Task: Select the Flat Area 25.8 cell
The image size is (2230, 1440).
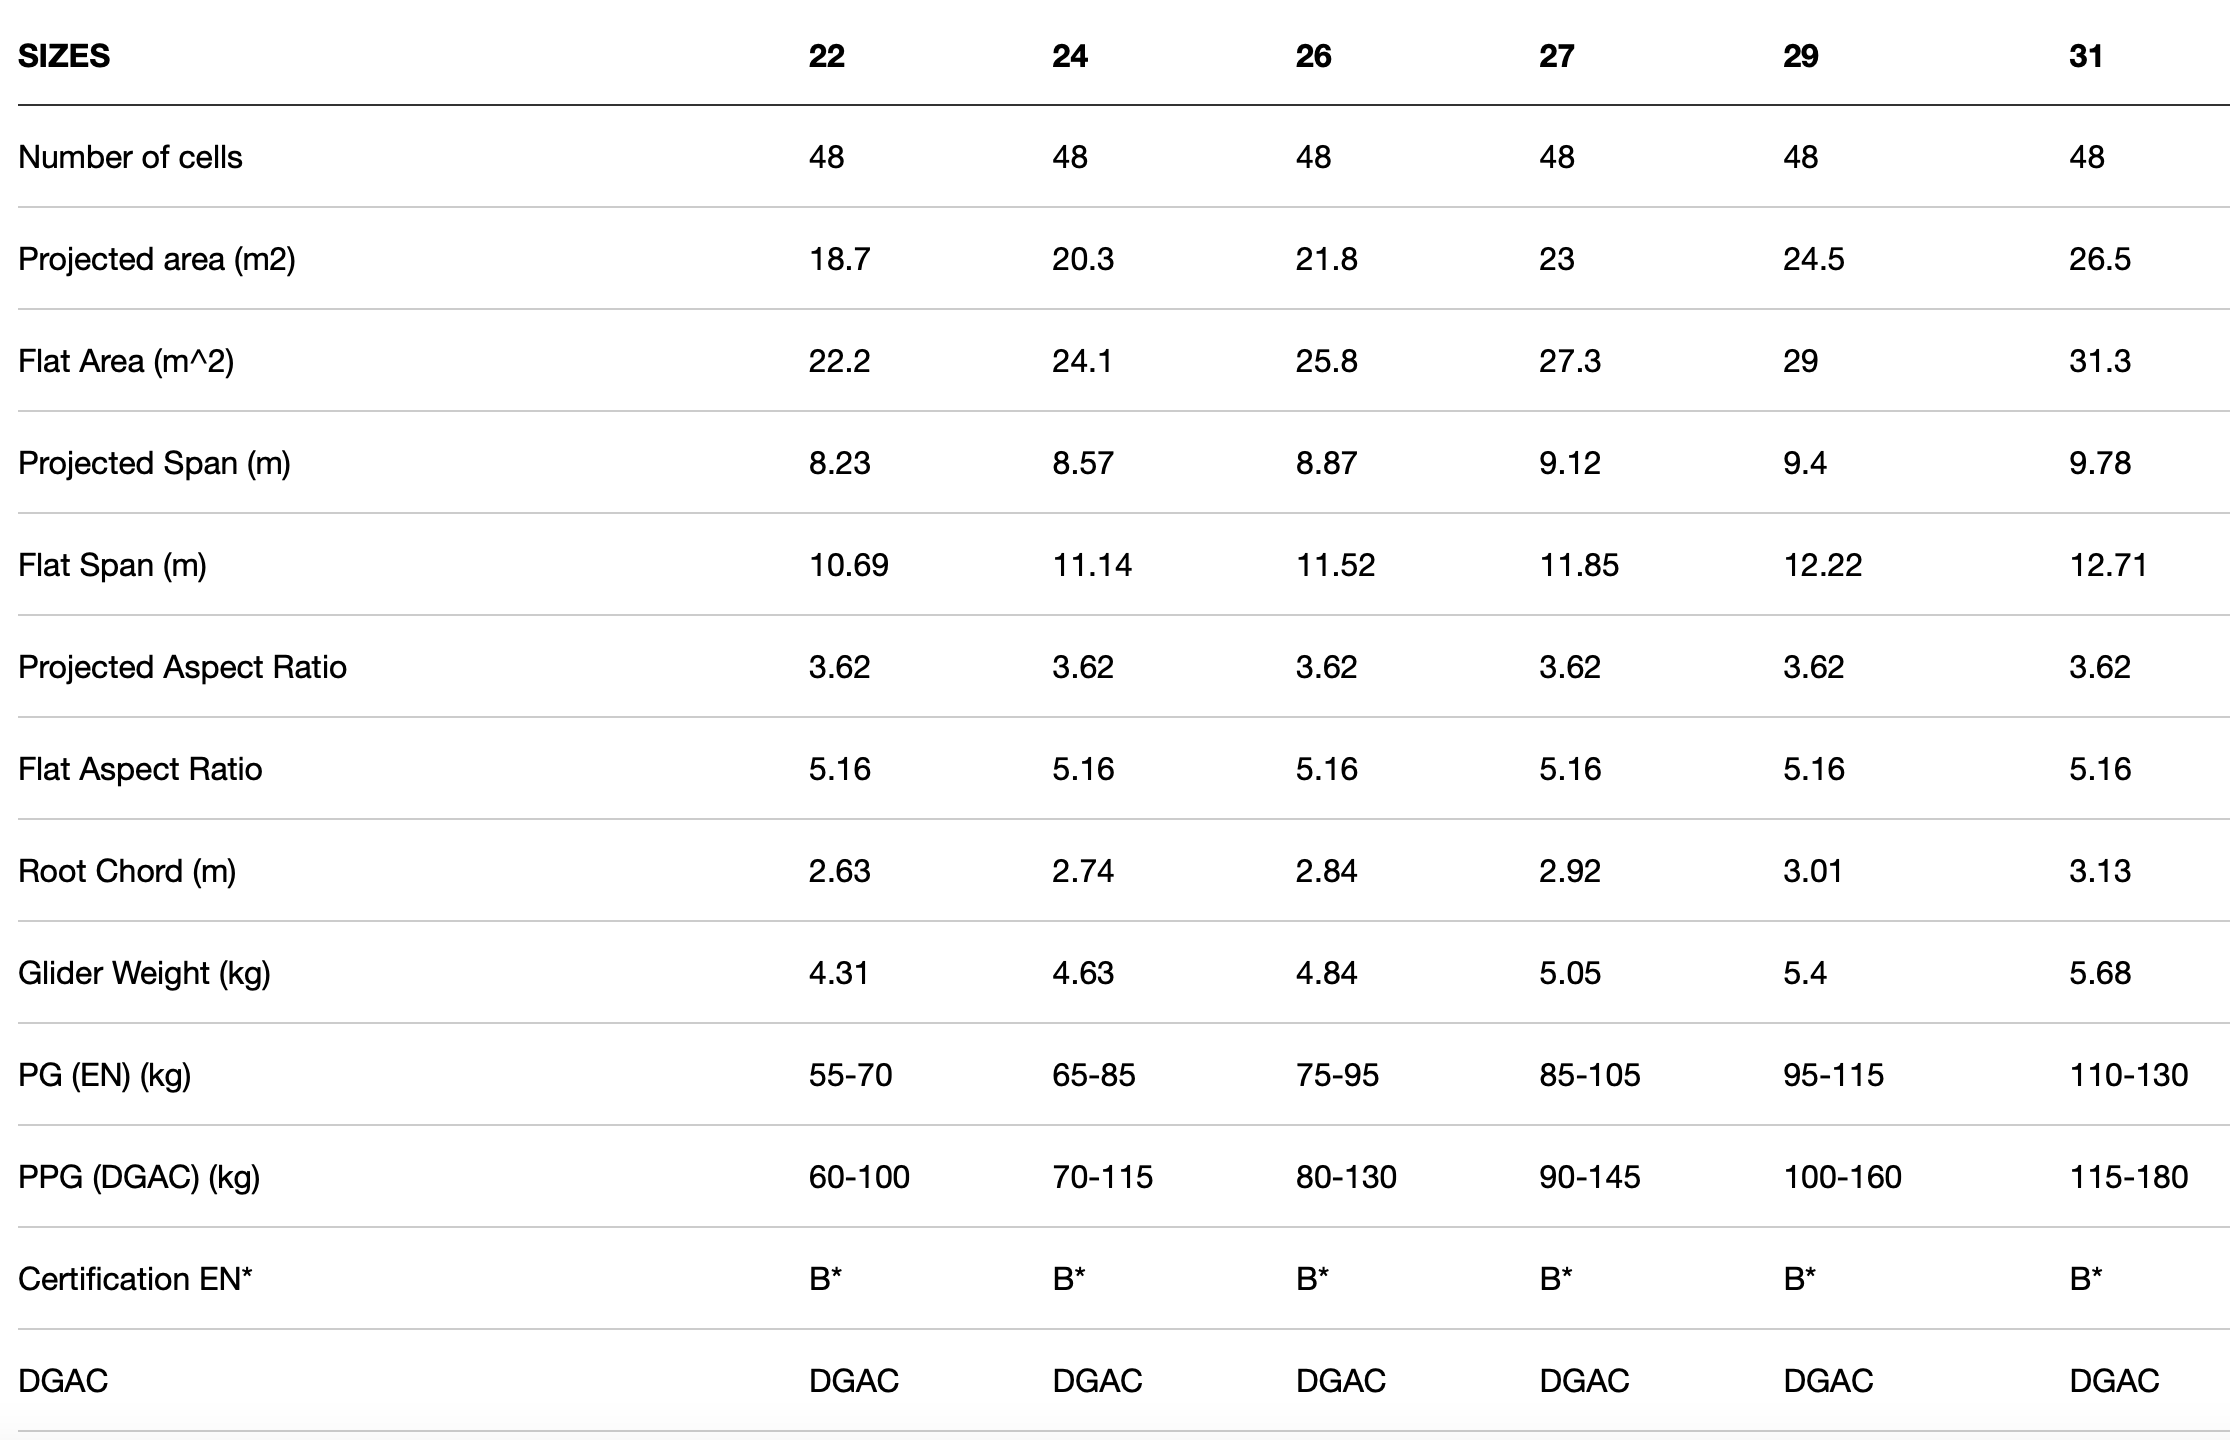Action: click(x=1326, y=361)
